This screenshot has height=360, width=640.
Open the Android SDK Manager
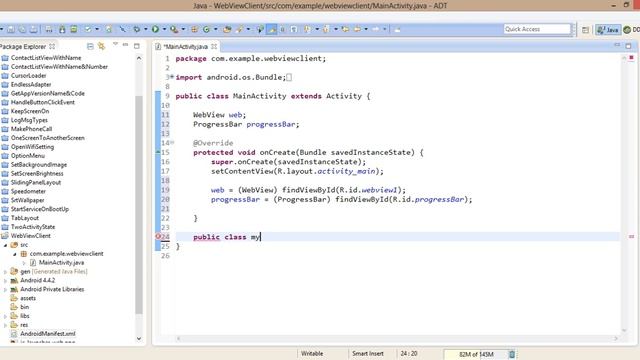[x=62, y=29]
